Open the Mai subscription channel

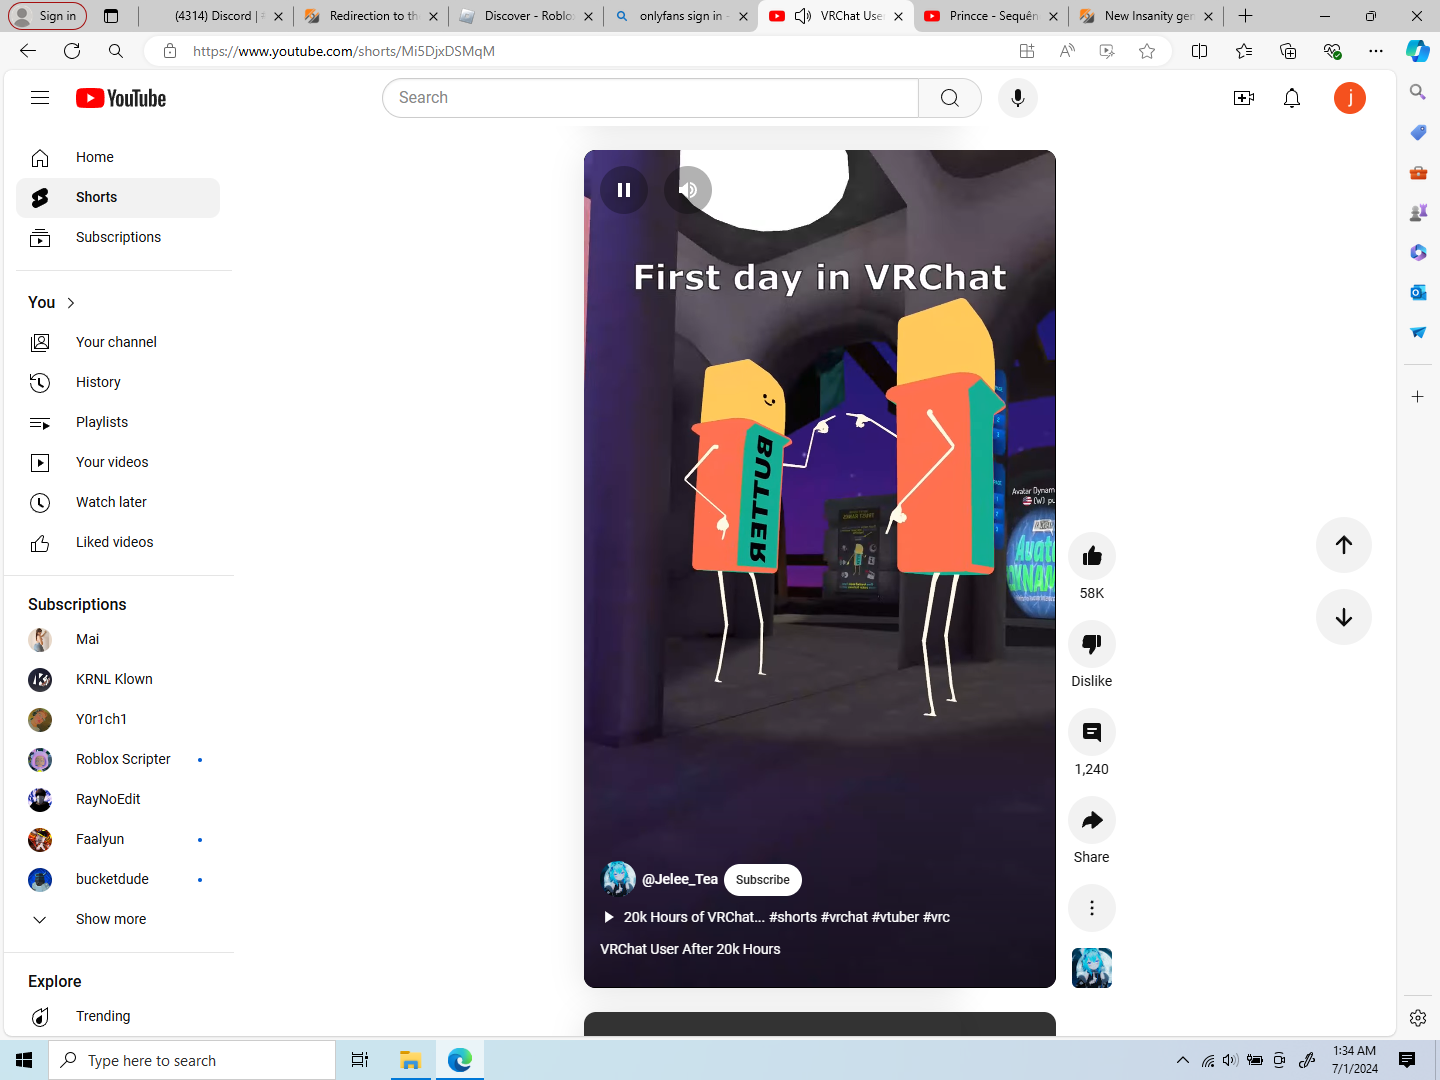[118, 639]
